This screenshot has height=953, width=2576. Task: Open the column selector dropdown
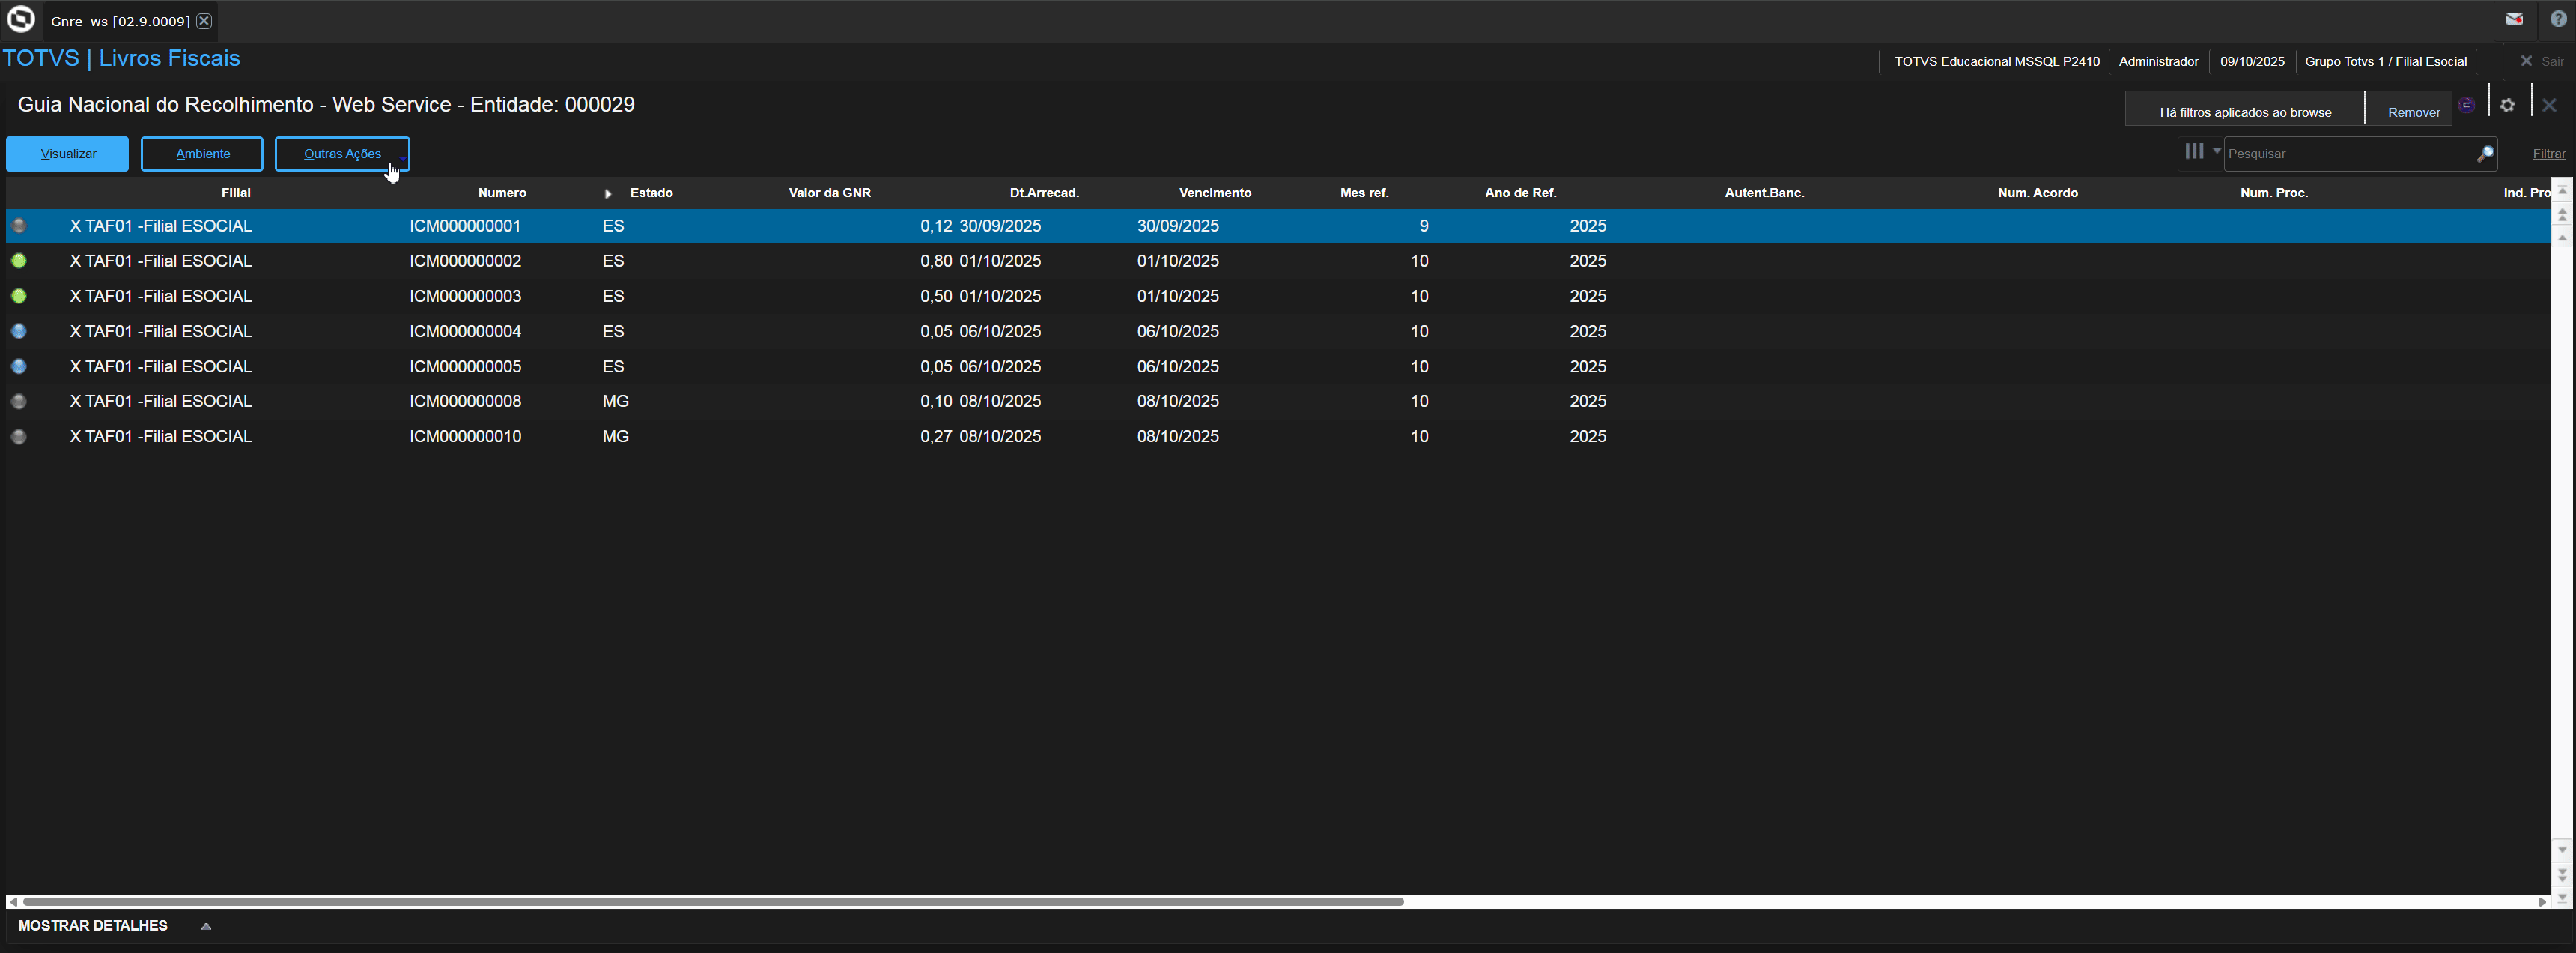(x=2200, y=152)
